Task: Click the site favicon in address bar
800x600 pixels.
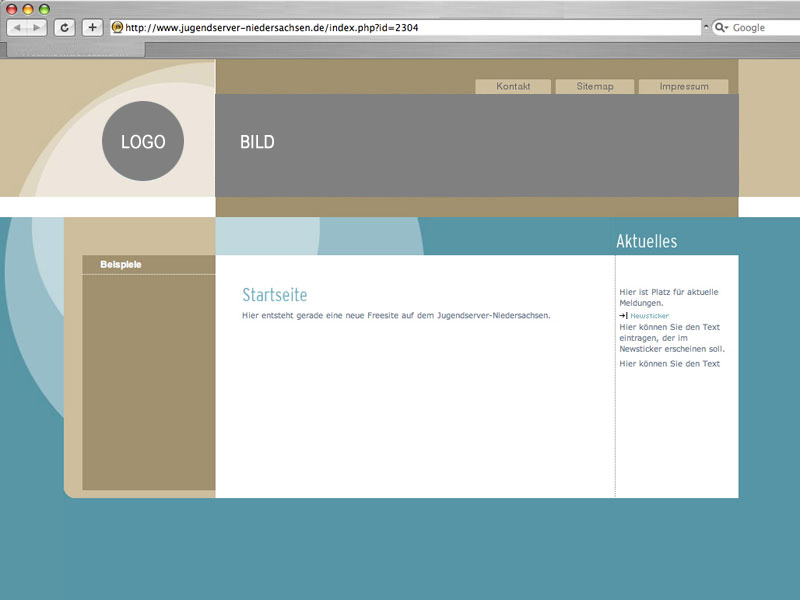Action: [117, 28]
